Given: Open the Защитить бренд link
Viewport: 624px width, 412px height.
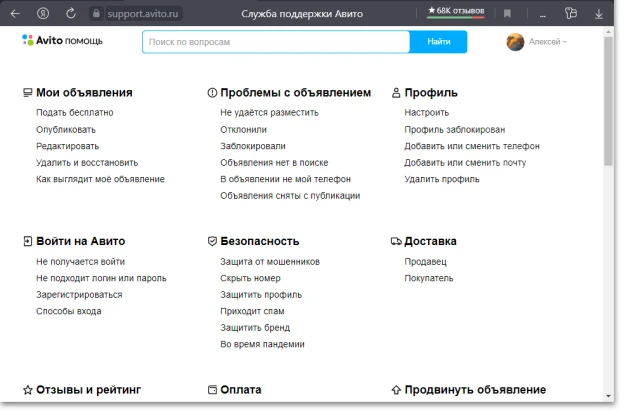Looking at the screenshot, I should (255, 328).
